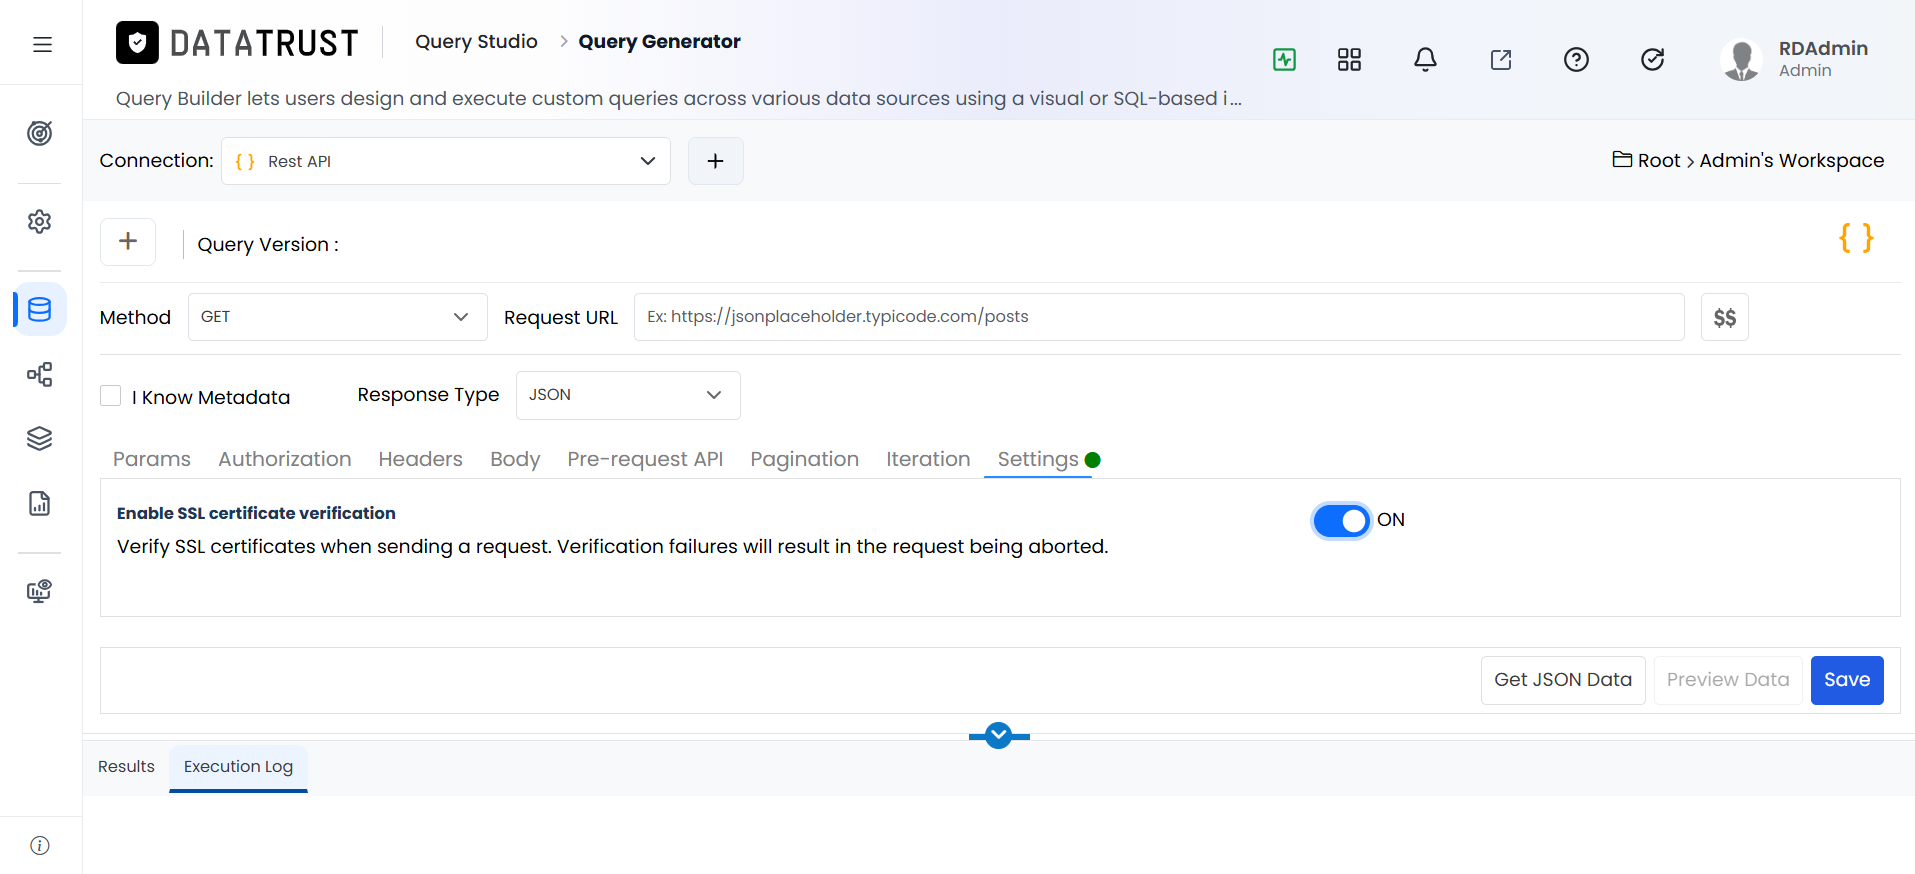
Task: Click the Root breadcrumb text
Action: [x=1659, y=160]
